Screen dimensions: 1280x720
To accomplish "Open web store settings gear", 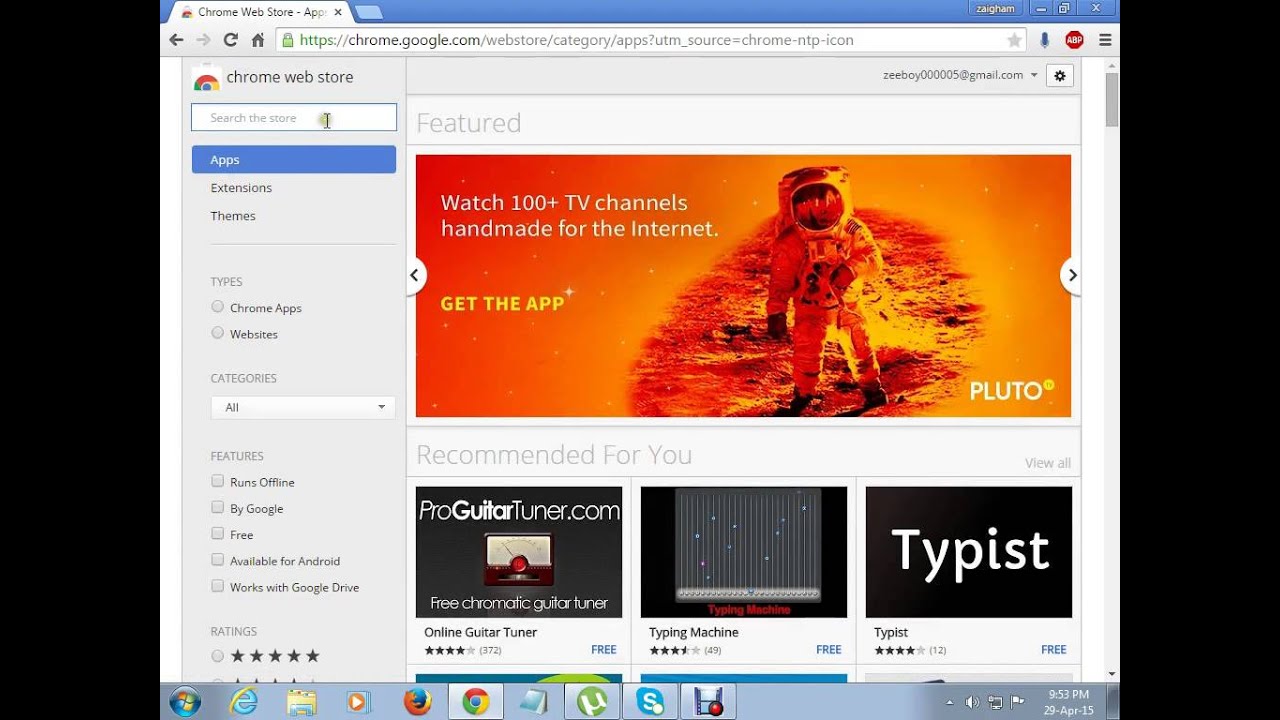I will [x=1060, y=76].
